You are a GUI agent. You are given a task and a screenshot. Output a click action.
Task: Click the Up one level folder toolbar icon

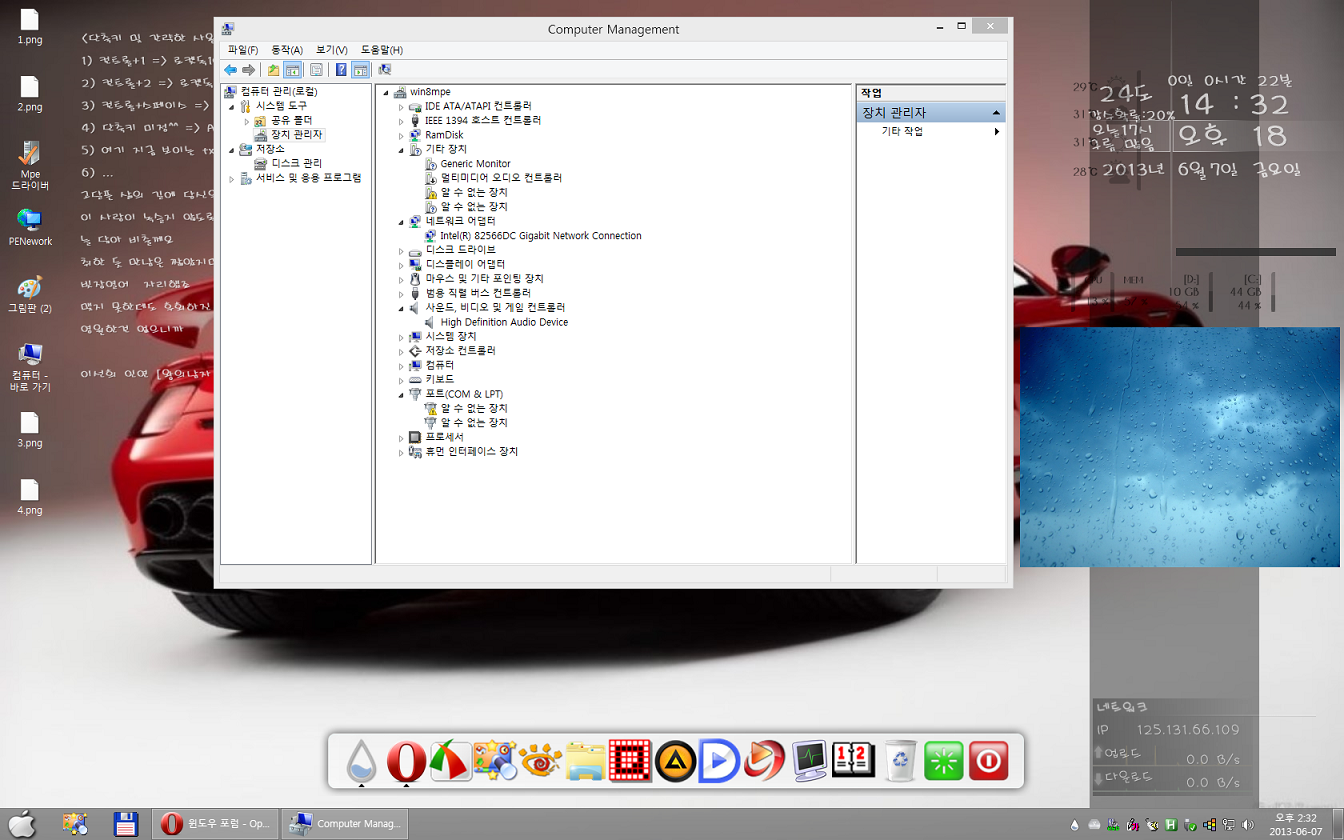(x=273, y=70)
